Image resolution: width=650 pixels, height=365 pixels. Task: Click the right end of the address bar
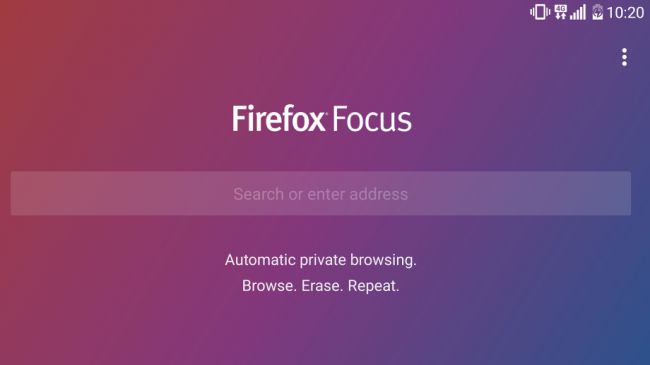coord(617,193)
